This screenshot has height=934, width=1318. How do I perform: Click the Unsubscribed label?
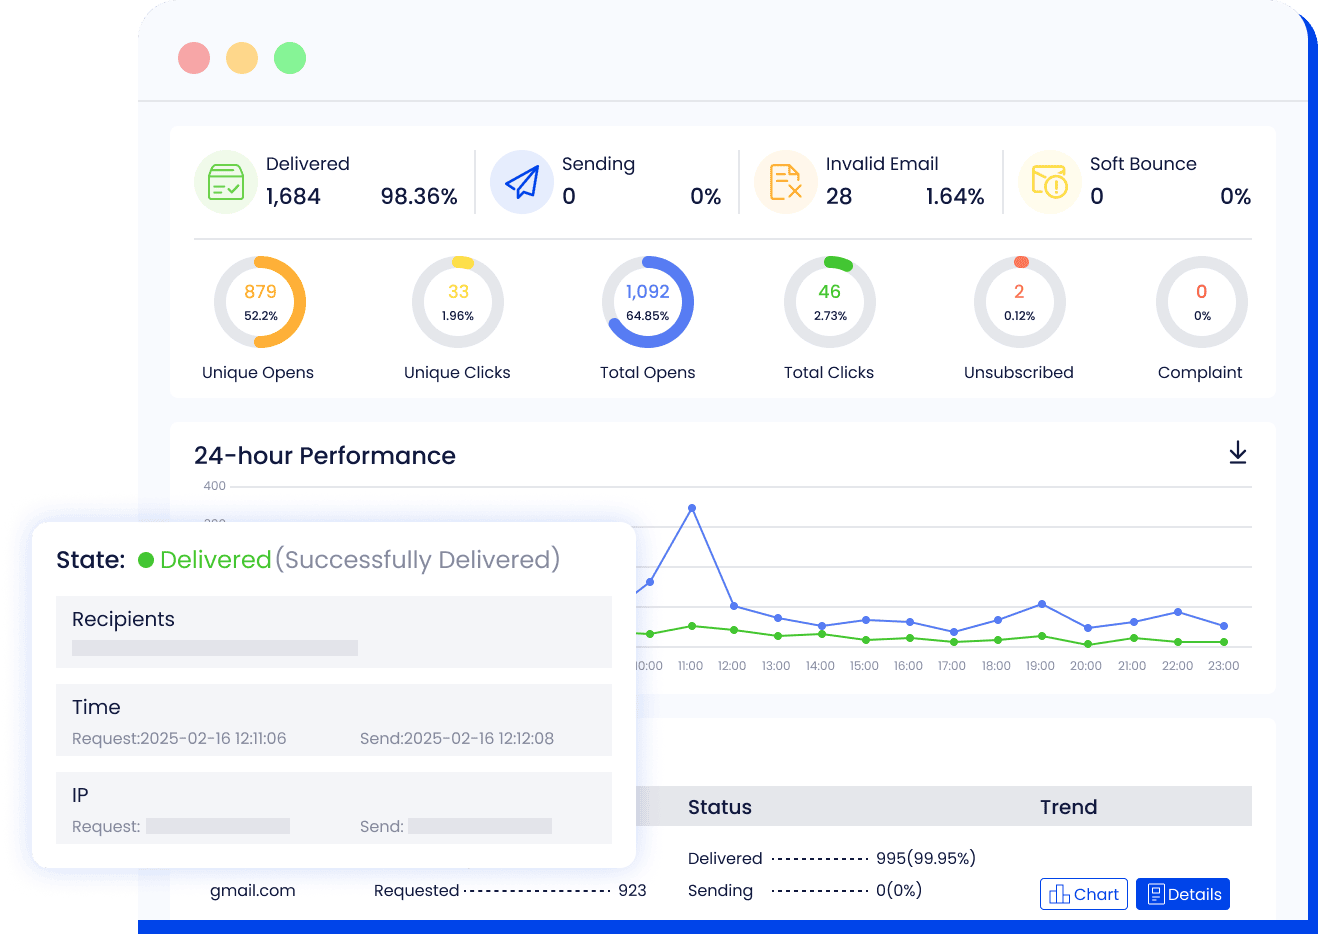click(x=1019, y=372)
